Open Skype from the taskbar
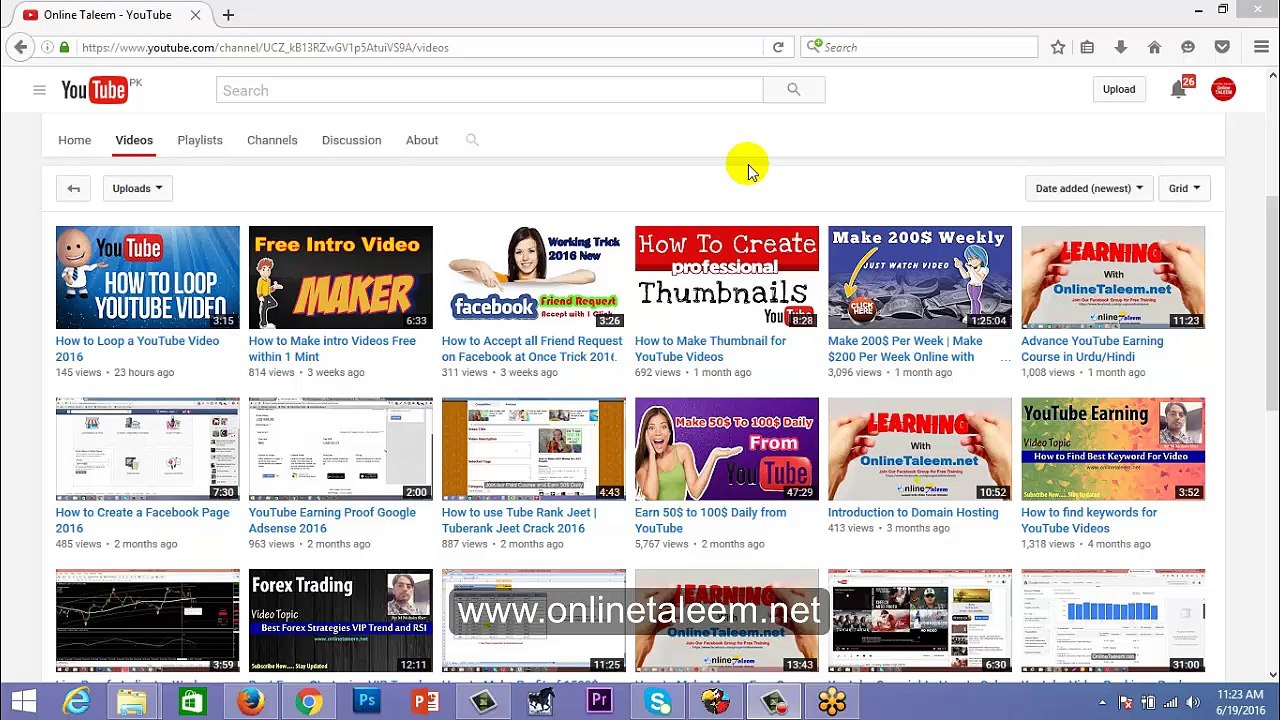The height and width of the screenshot is (720, 1280). click(658, 702)
